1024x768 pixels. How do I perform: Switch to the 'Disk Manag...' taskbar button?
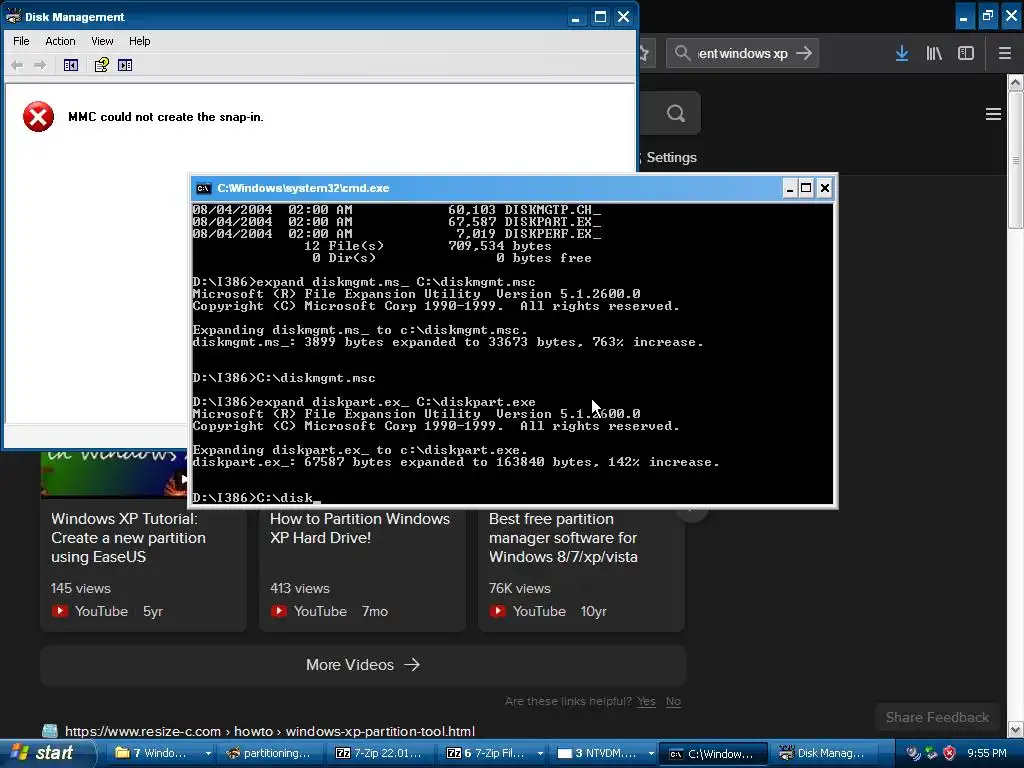pyautogui.click(x=824, y=753)
